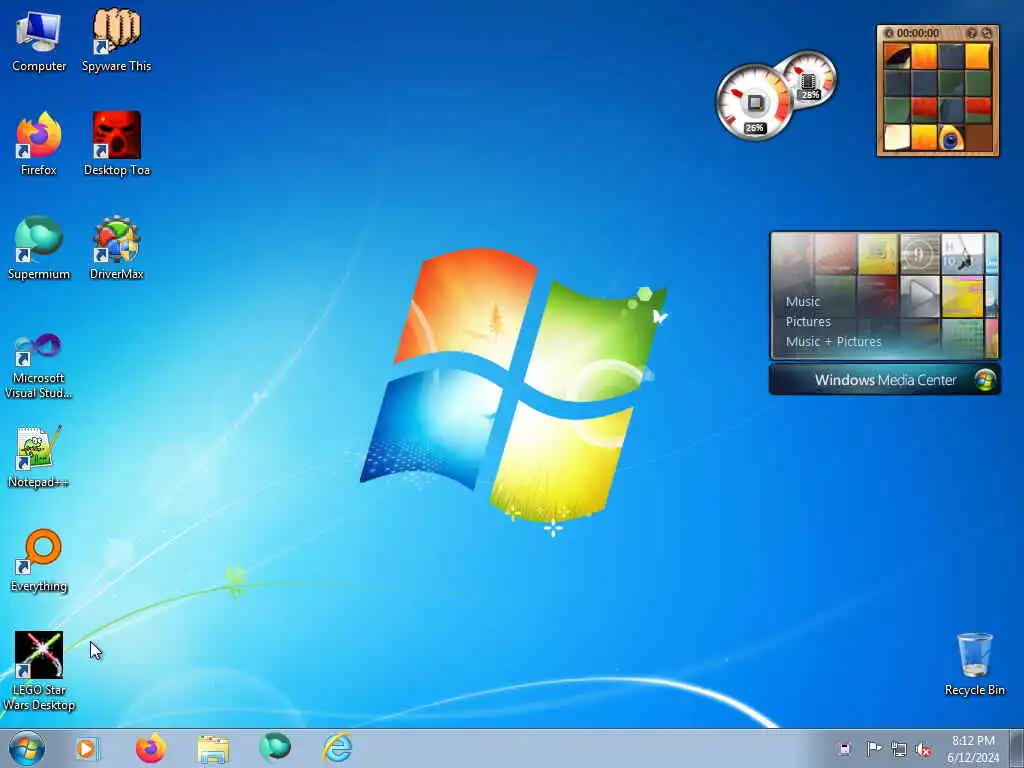1024x768 pixels.
Task: Launch Supermium from the taskbar
Action: coord(275,747)
